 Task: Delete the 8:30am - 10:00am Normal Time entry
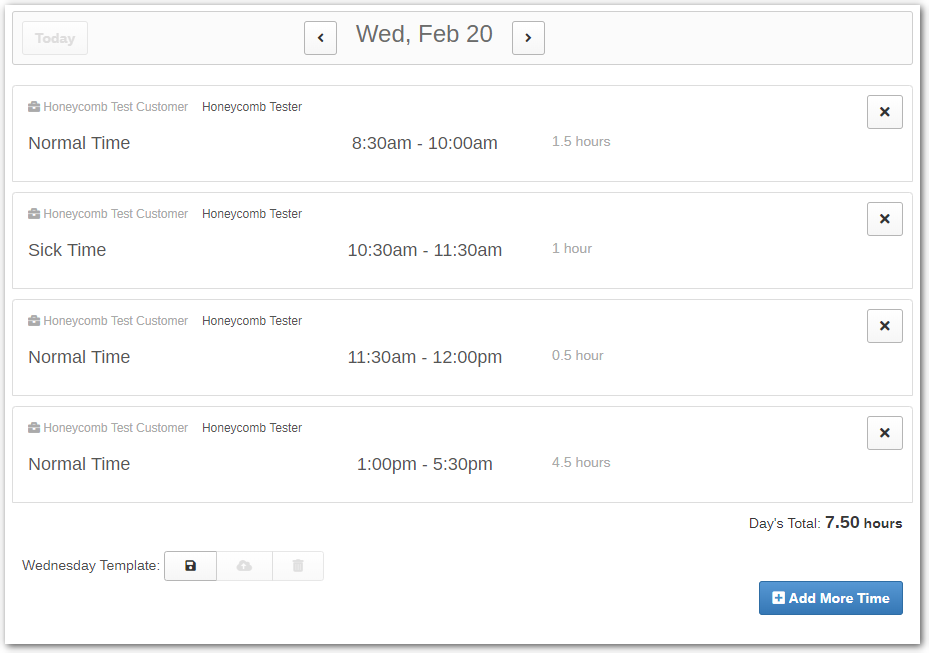point(884,112)
